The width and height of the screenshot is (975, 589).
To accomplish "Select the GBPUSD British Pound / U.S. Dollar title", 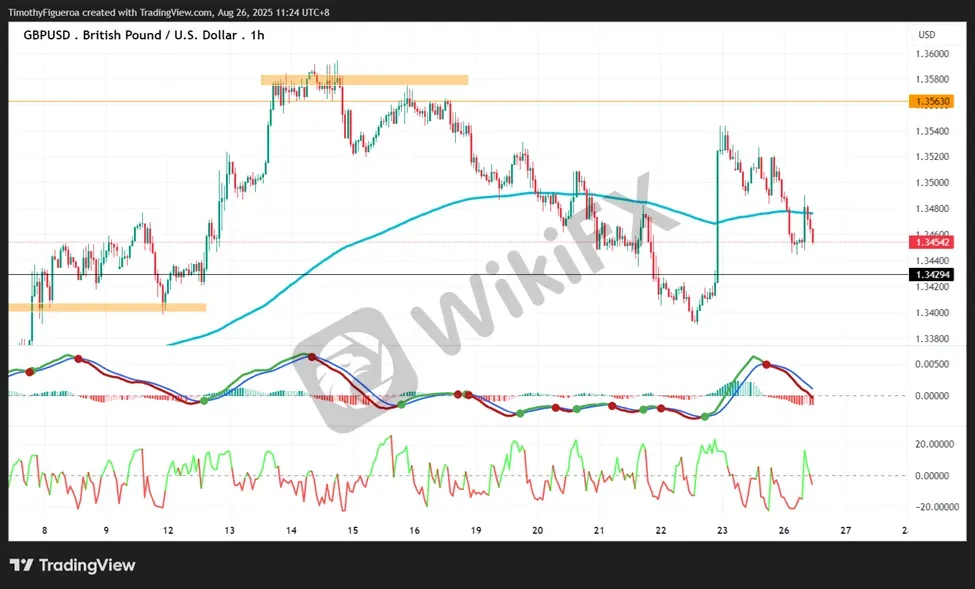I will pos(144,35).
